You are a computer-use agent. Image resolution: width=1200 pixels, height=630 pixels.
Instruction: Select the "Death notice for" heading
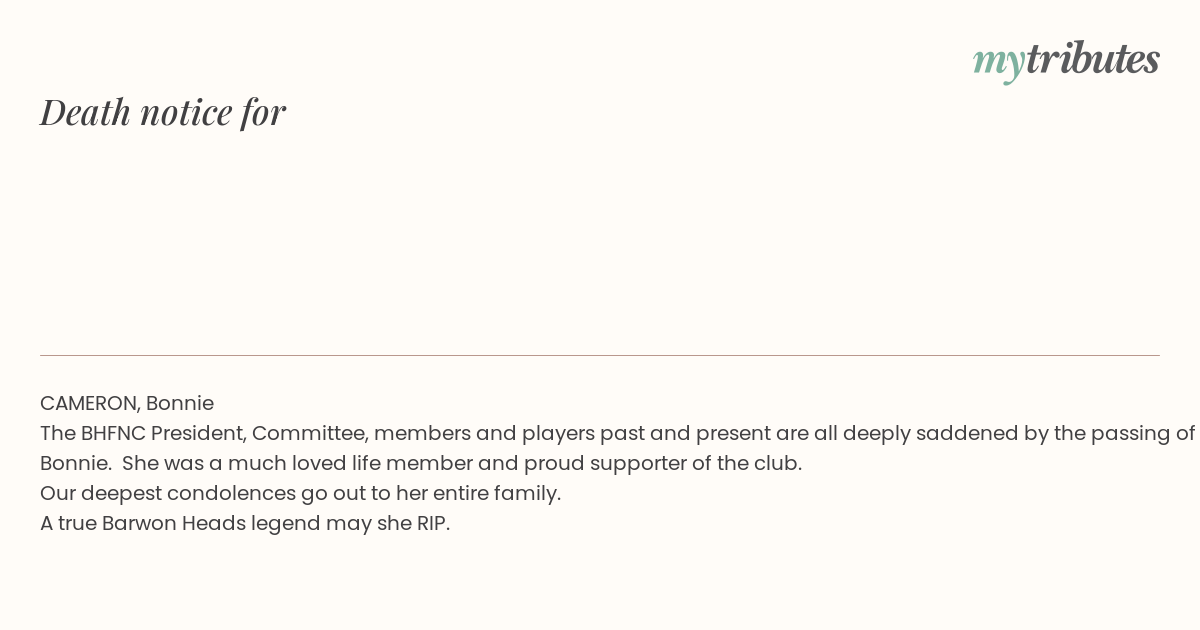pyautogui.click(x=163, y=112)
